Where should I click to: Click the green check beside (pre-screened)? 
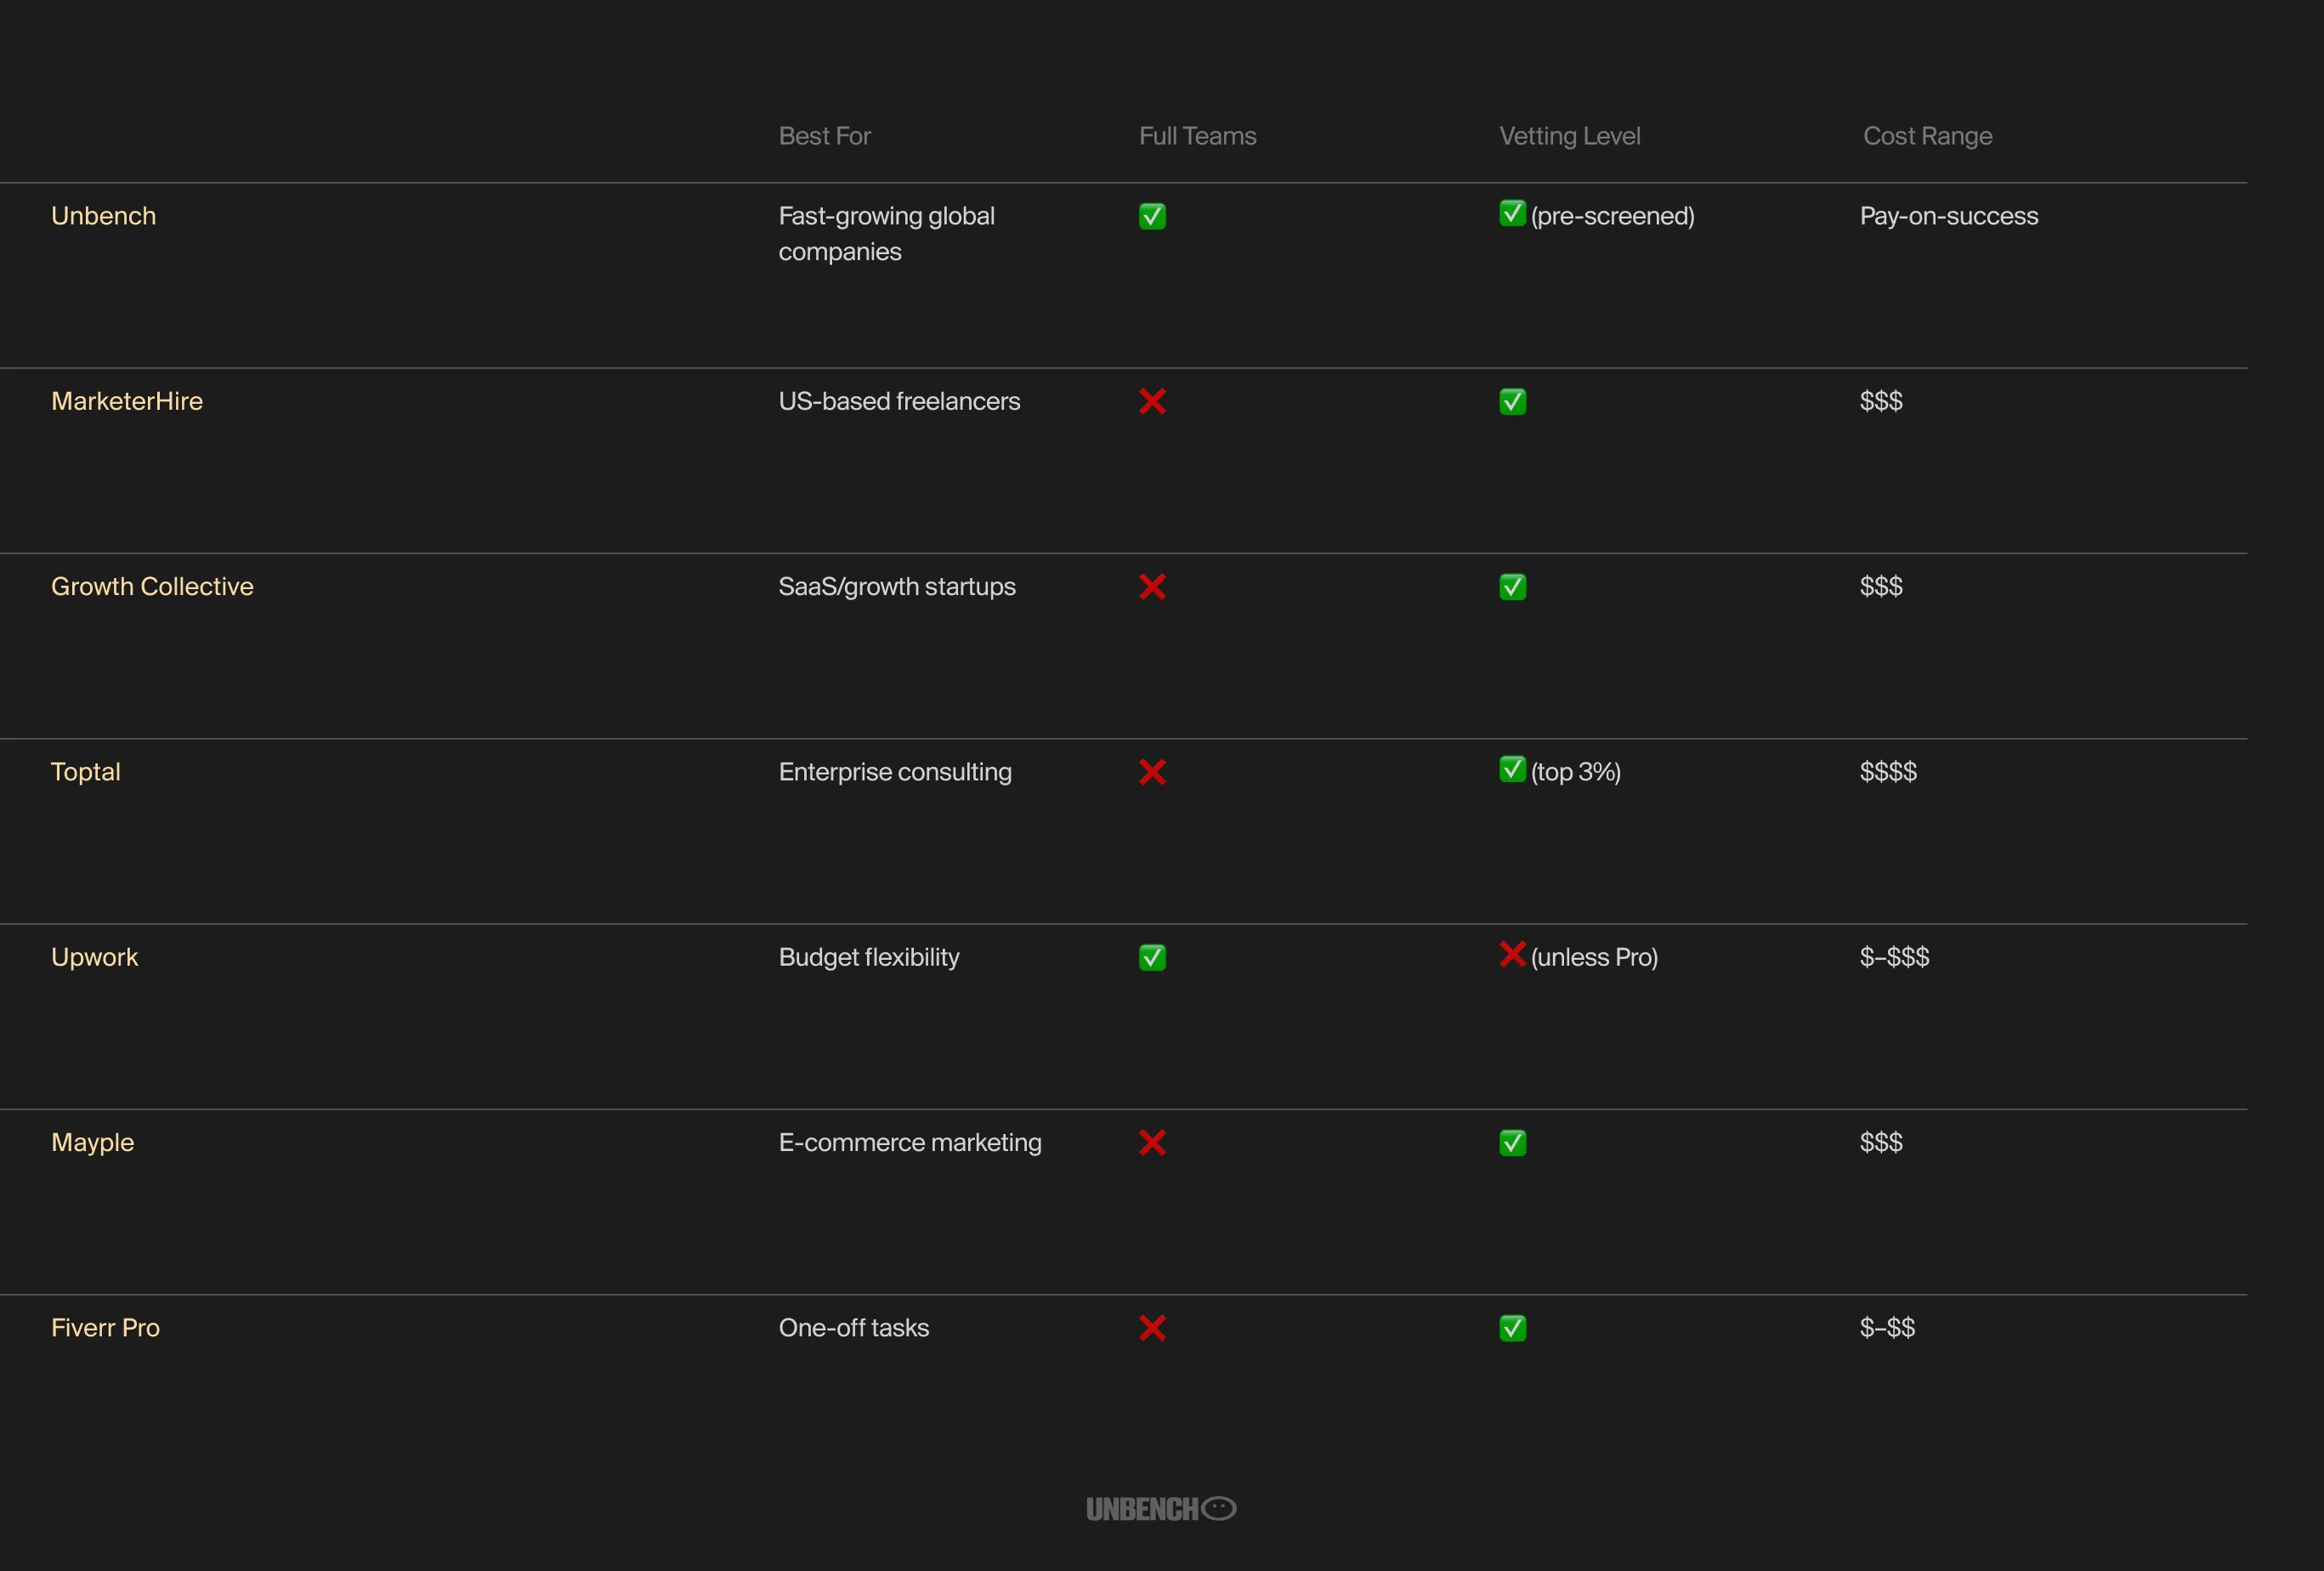pos(1512,213)
